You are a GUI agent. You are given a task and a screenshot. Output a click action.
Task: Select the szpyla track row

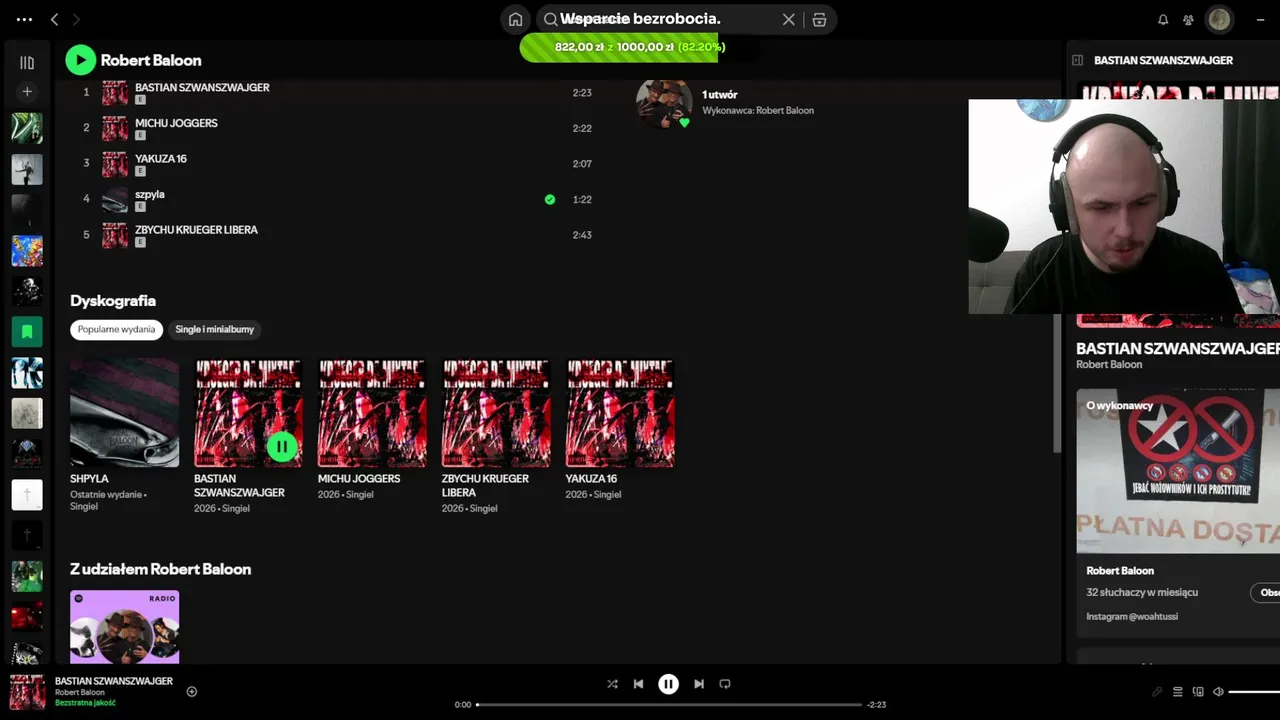(x=336, y=199)
